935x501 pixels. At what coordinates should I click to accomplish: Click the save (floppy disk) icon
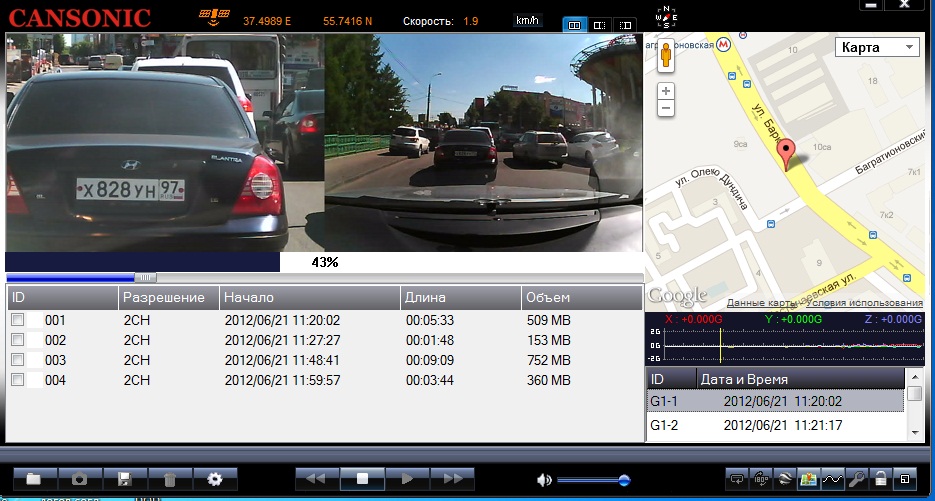[x=124, y=479]
